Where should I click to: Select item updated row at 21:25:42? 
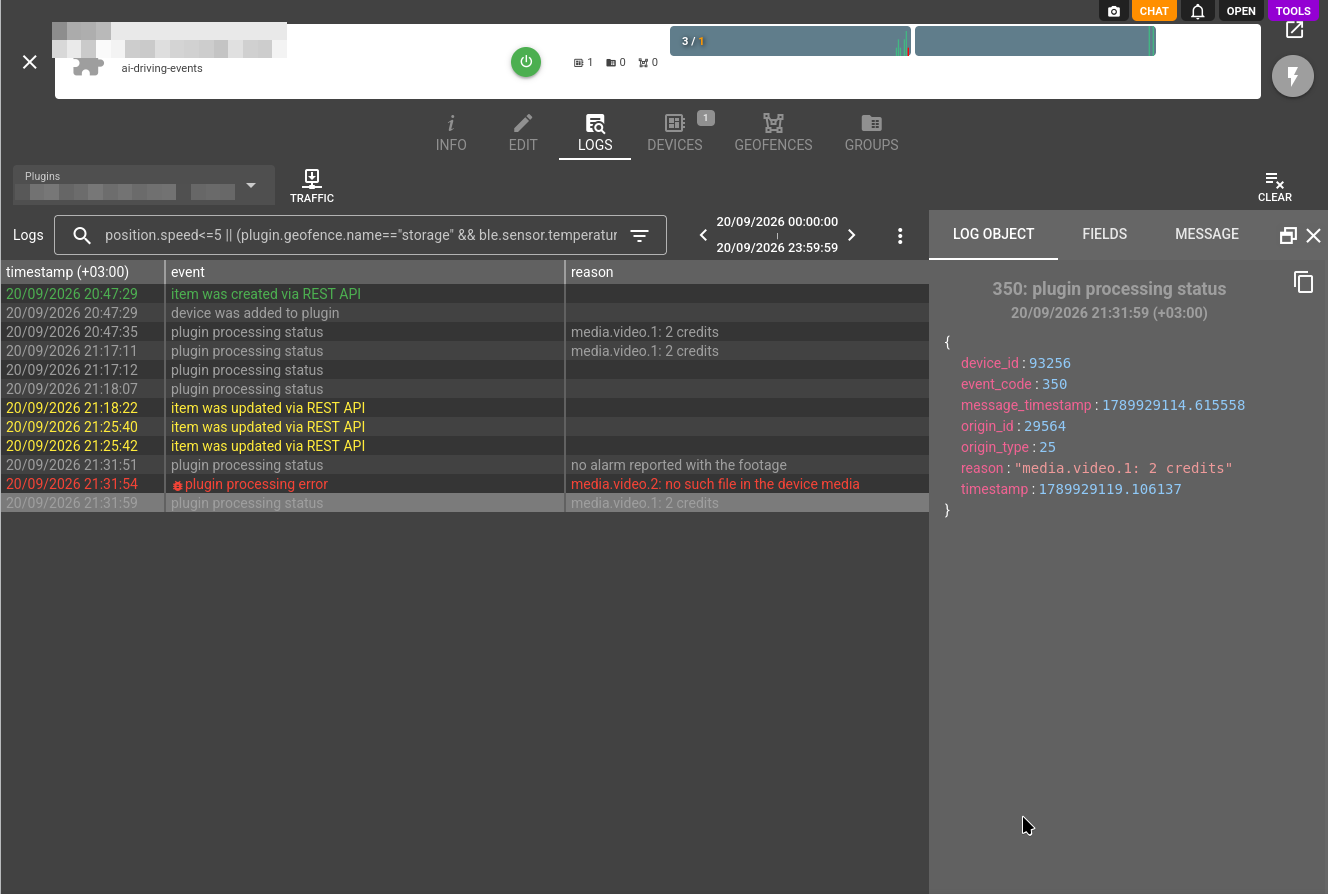(465, 446)
